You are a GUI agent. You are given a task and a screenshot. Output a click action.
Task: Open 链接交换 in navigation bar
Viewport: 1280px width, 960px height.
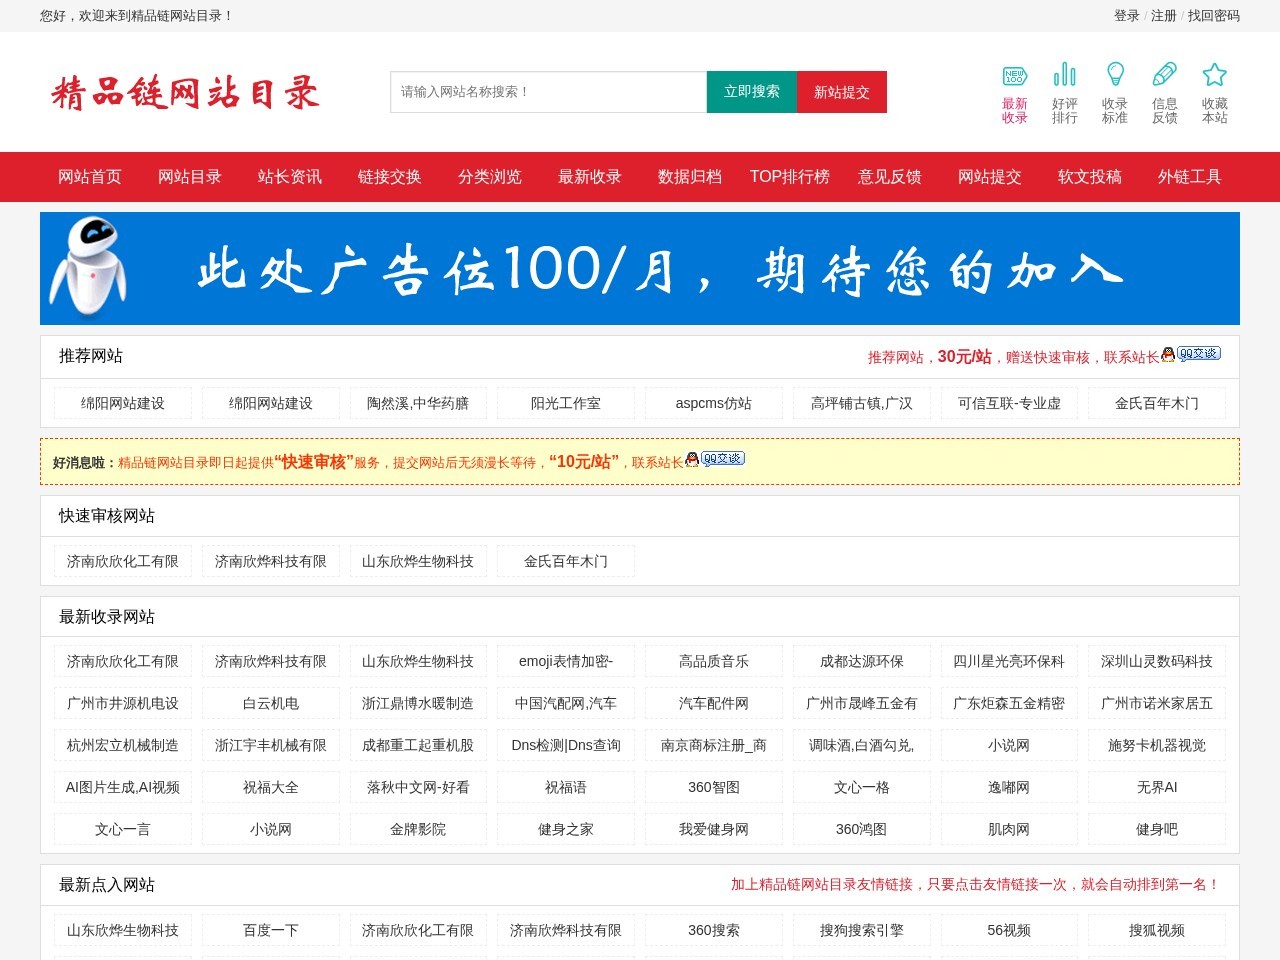[x=390, y=177]
